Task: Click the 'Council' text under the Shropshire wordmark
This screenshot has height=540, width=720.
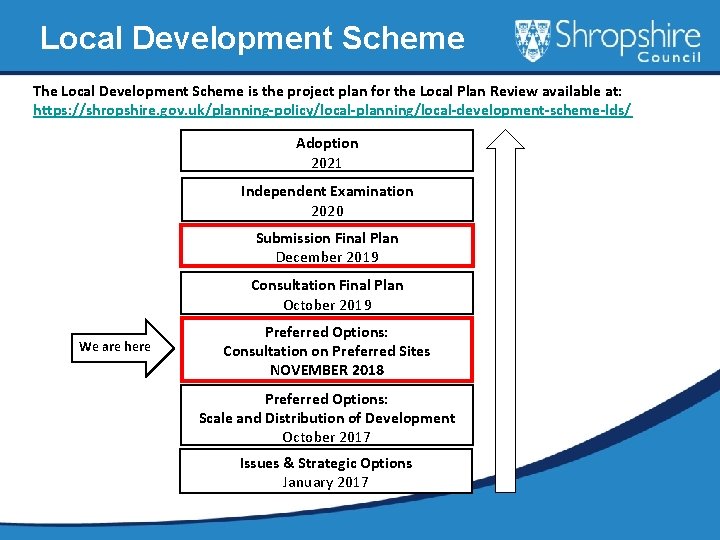Action: 669,57
